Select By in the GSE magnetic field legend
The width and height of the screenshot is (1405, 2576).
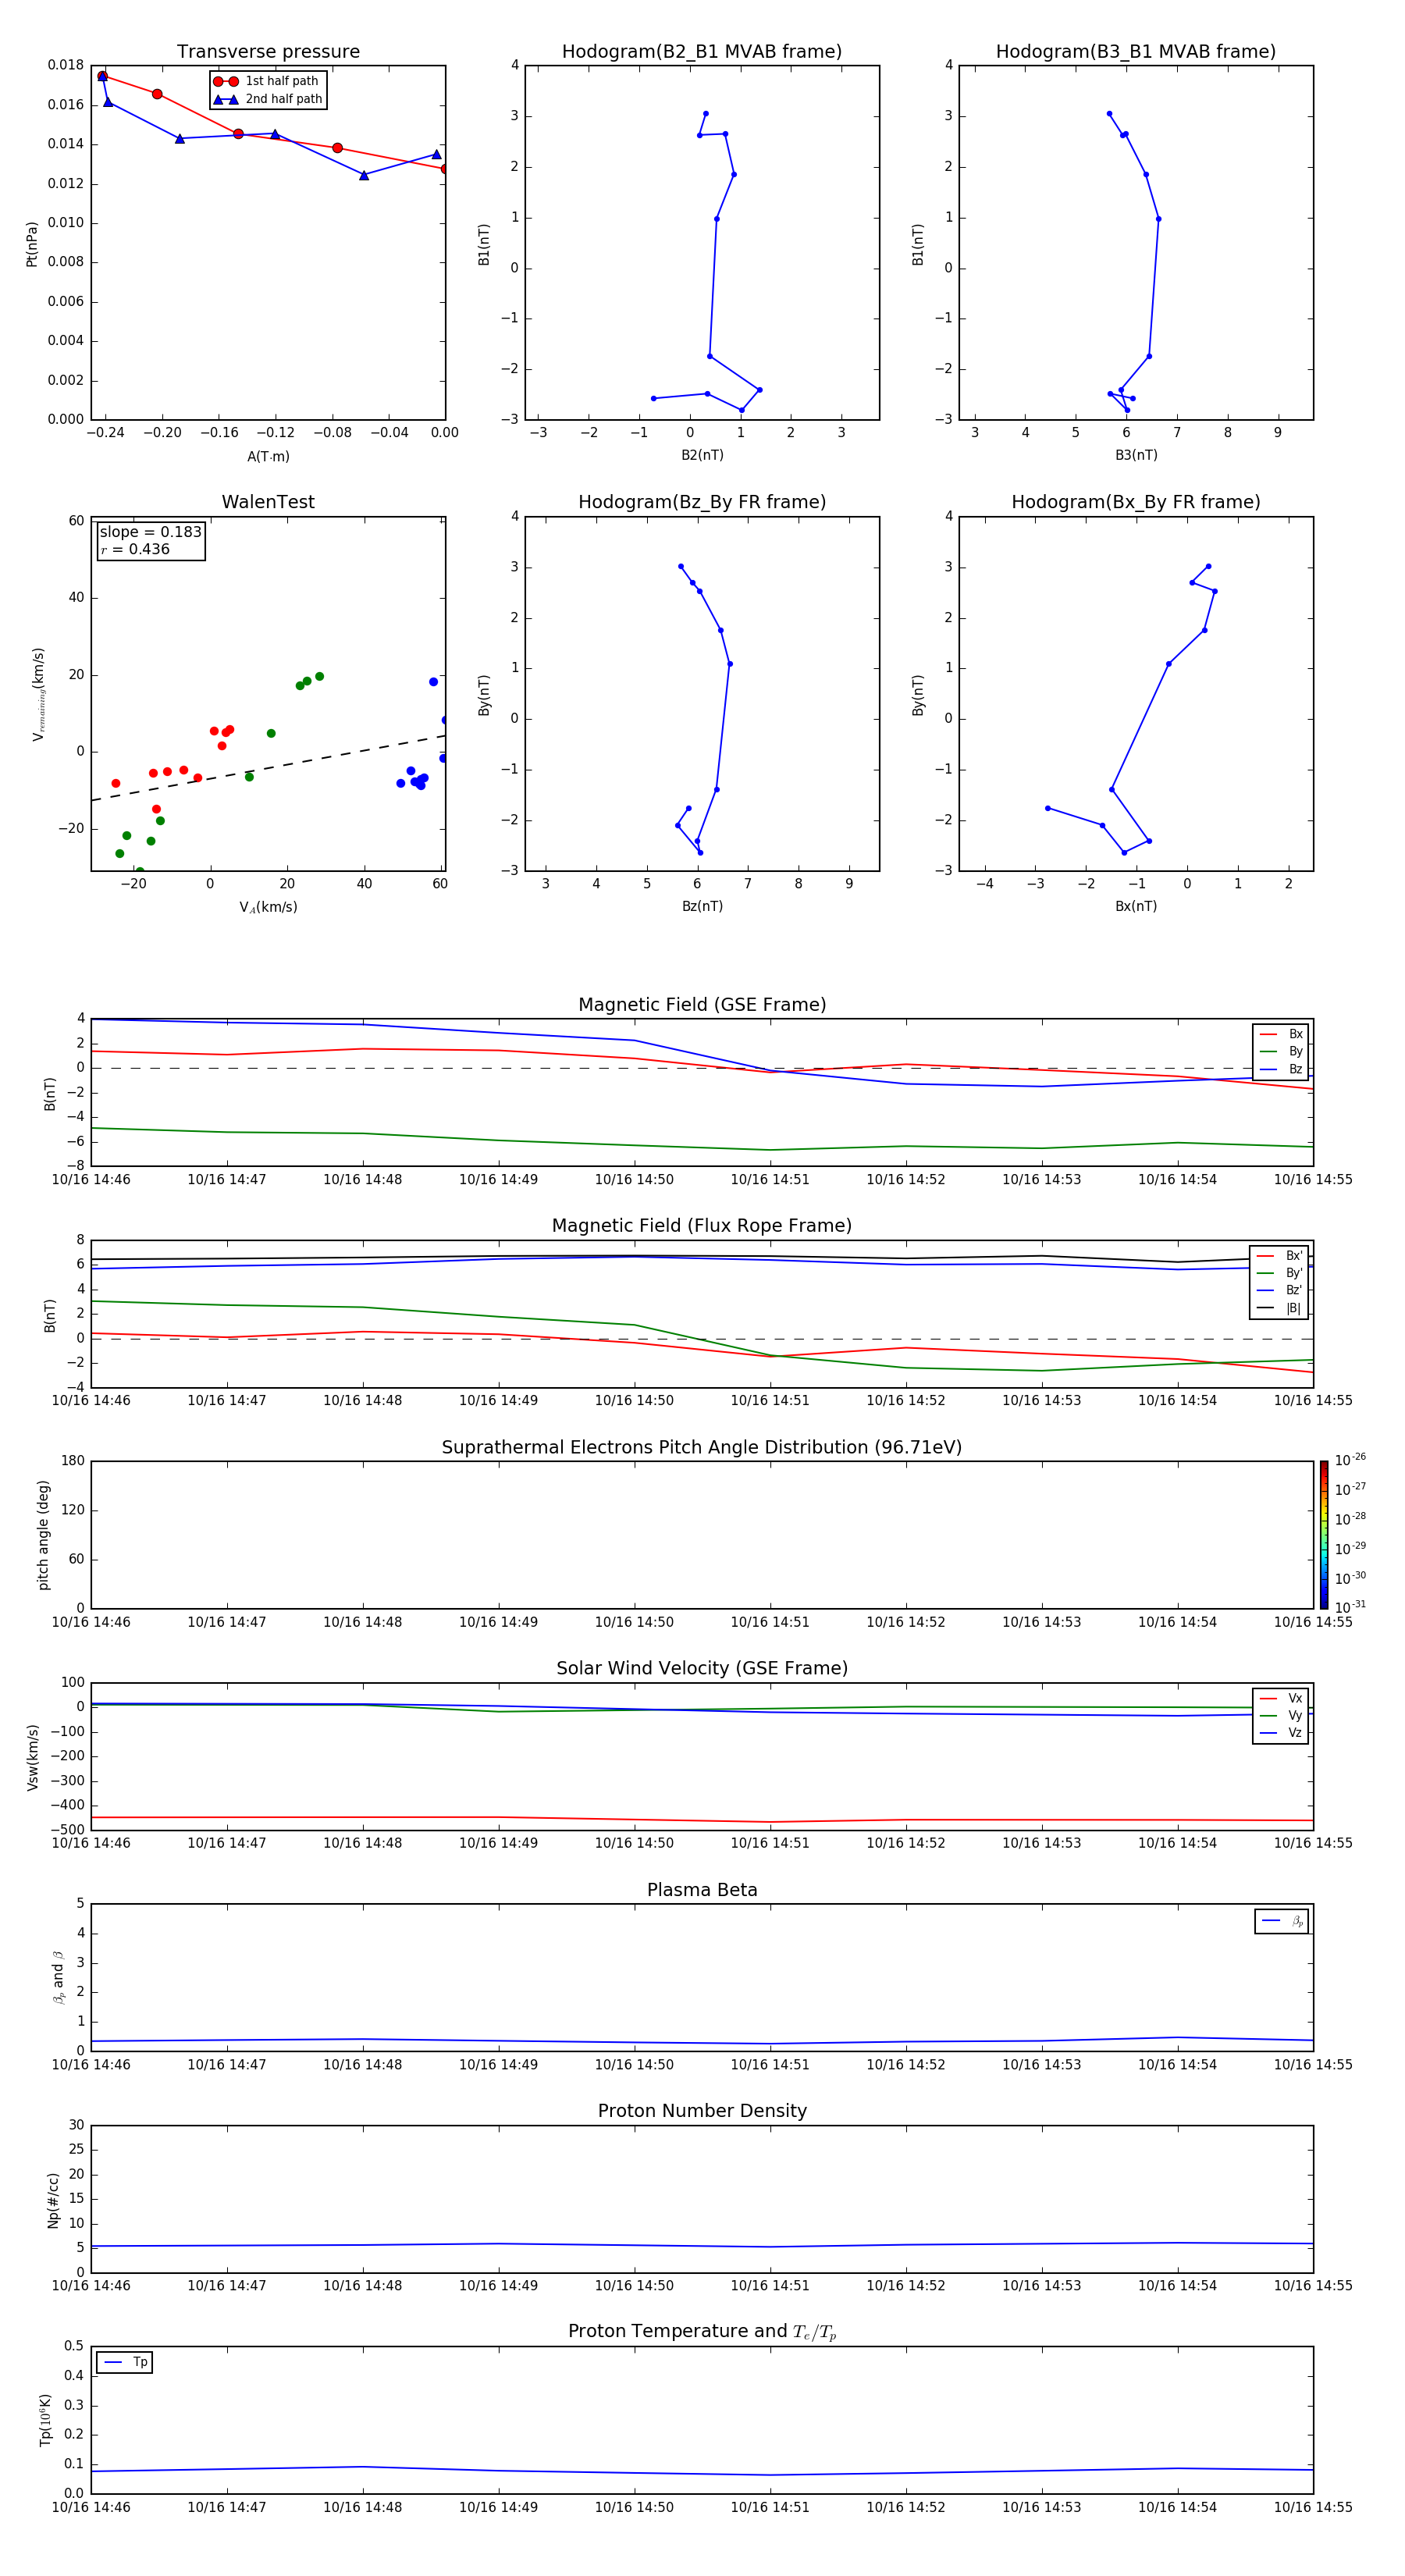[1281, 1051]
